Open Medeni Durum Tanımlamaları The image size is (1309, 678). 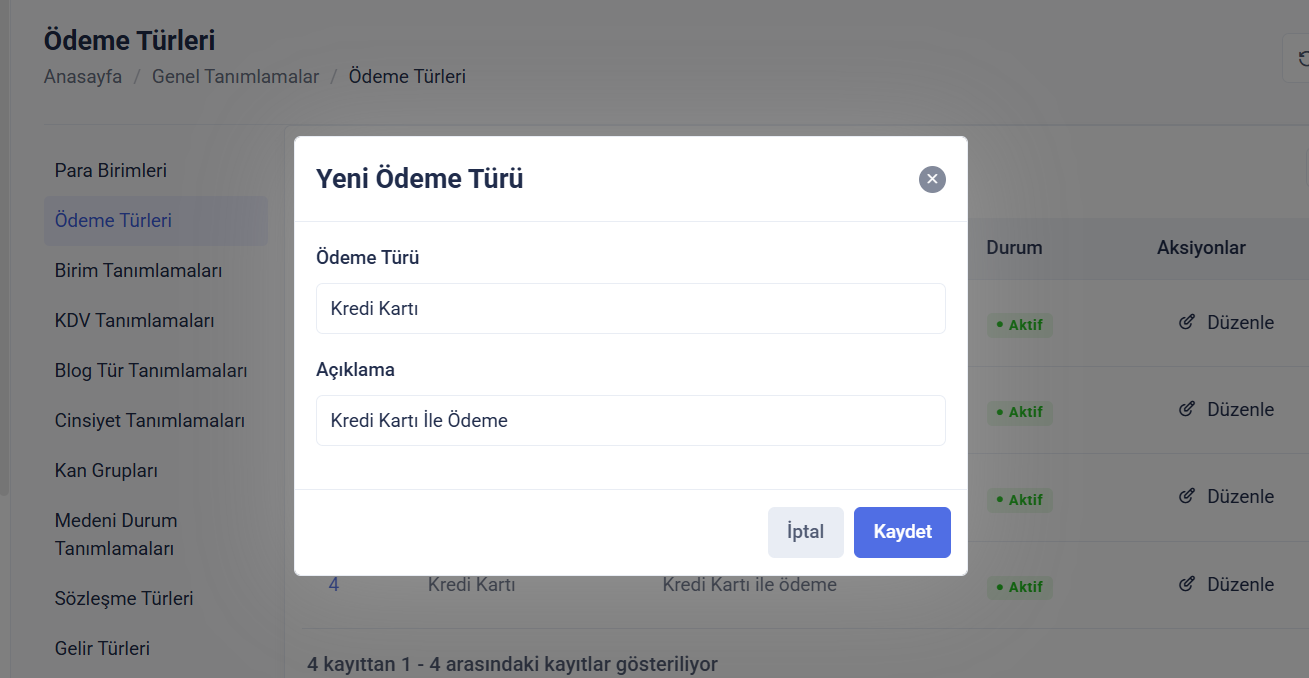(x=116, y=535)
